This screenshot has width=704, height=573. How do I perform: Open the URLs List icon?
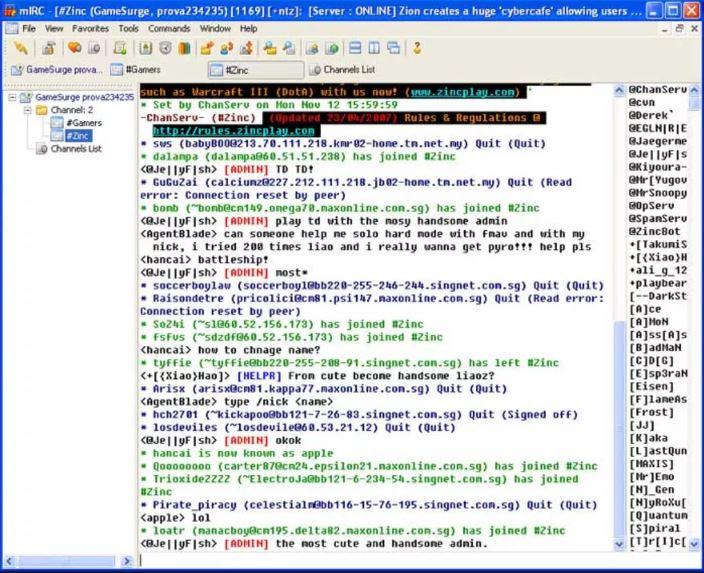tap(332, 48)
